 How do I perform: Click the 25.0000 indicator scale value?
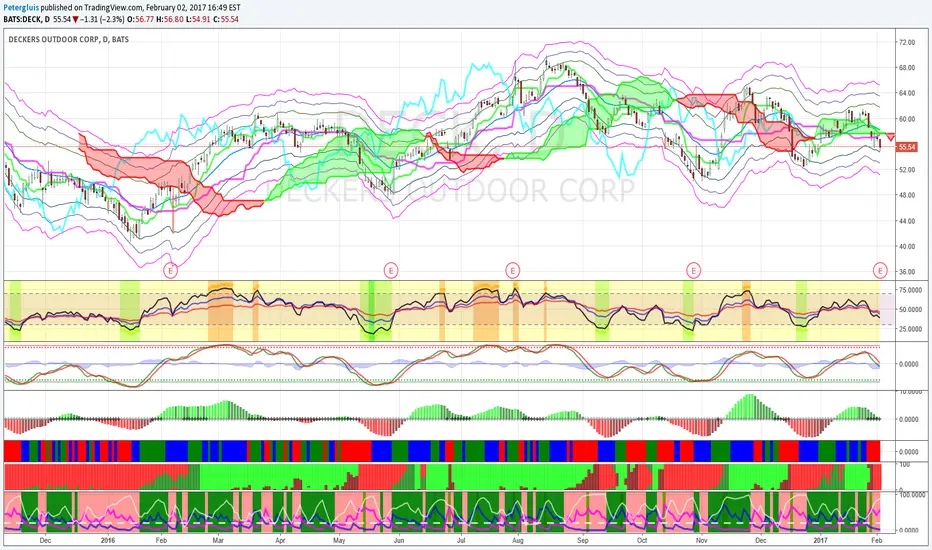(909, 329)
